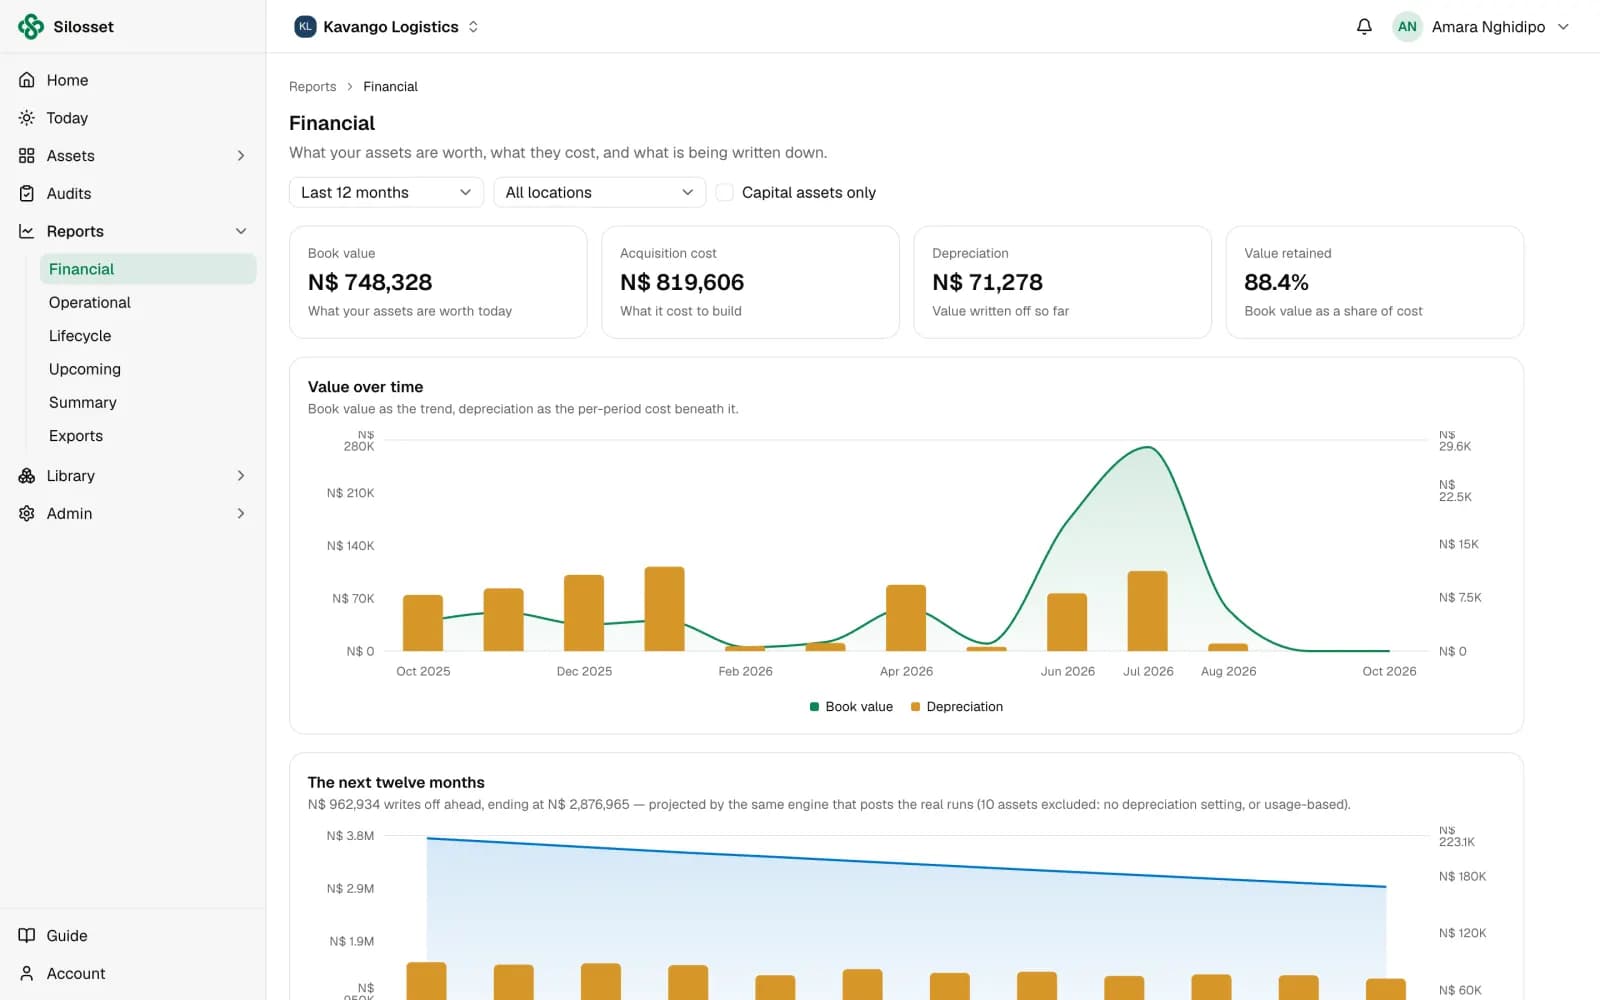Click The next twelve months heading
The height and width of the screenshot is (1000, 1600).
[x=396, y=783]
